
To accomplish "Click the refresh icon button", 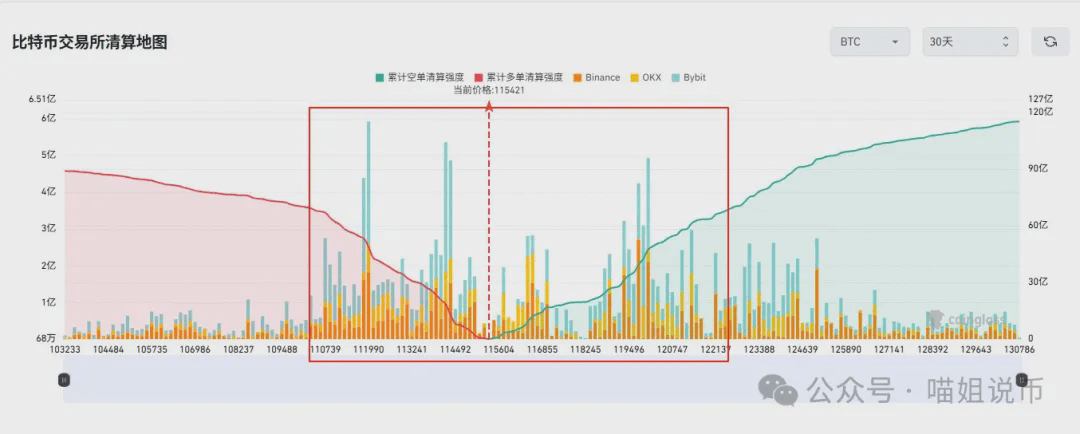I will [1050, 42].
